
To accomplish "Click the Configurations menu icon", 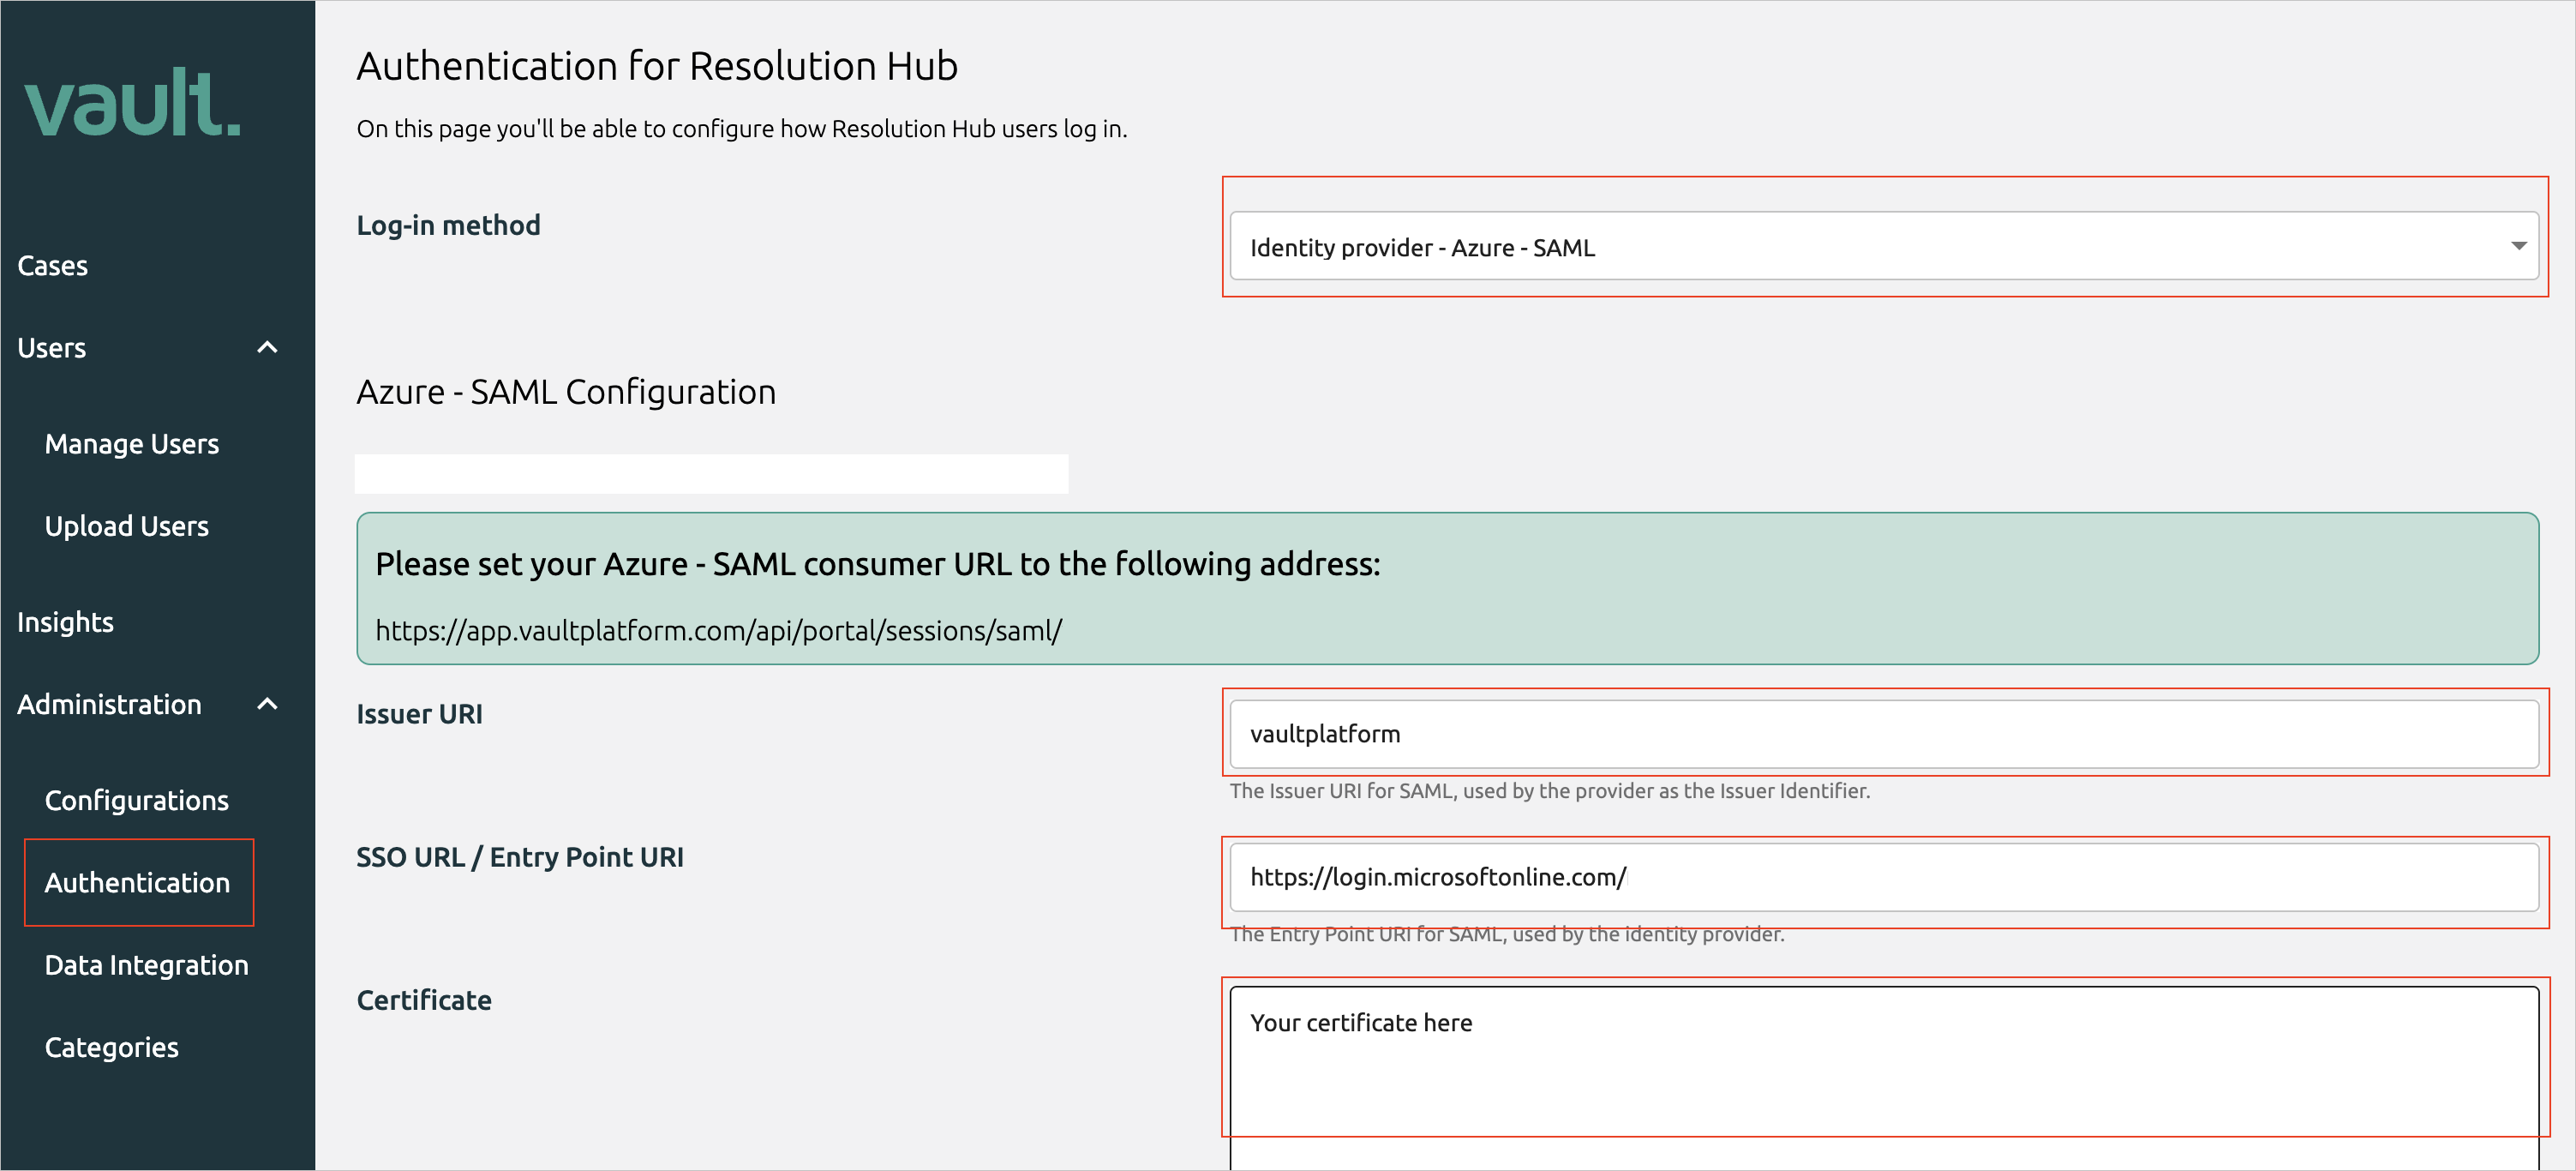I will tap(138, 800).
